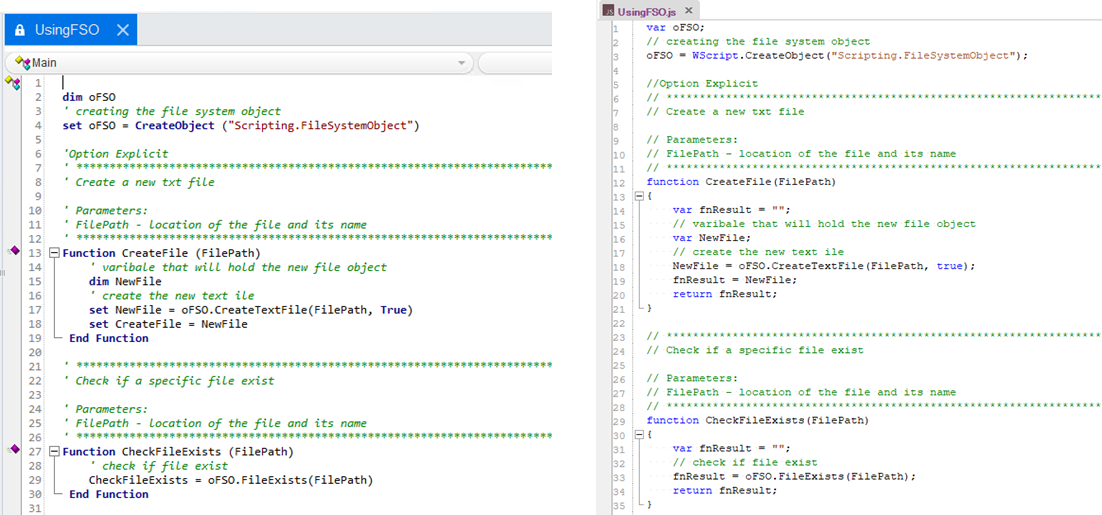Close the UsingFSO tab with X
Screen dimensions: 1102x515
coord(123,30)
